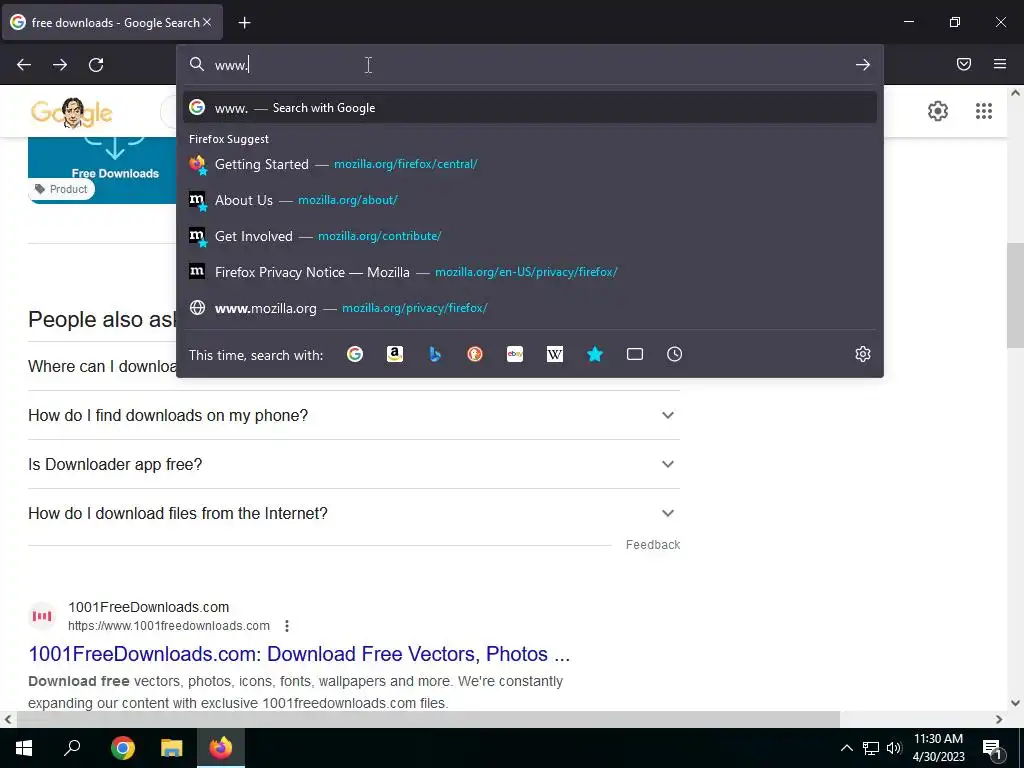Show hidden system tray icons
This screenshot has height=768, width=1024.
846,748
